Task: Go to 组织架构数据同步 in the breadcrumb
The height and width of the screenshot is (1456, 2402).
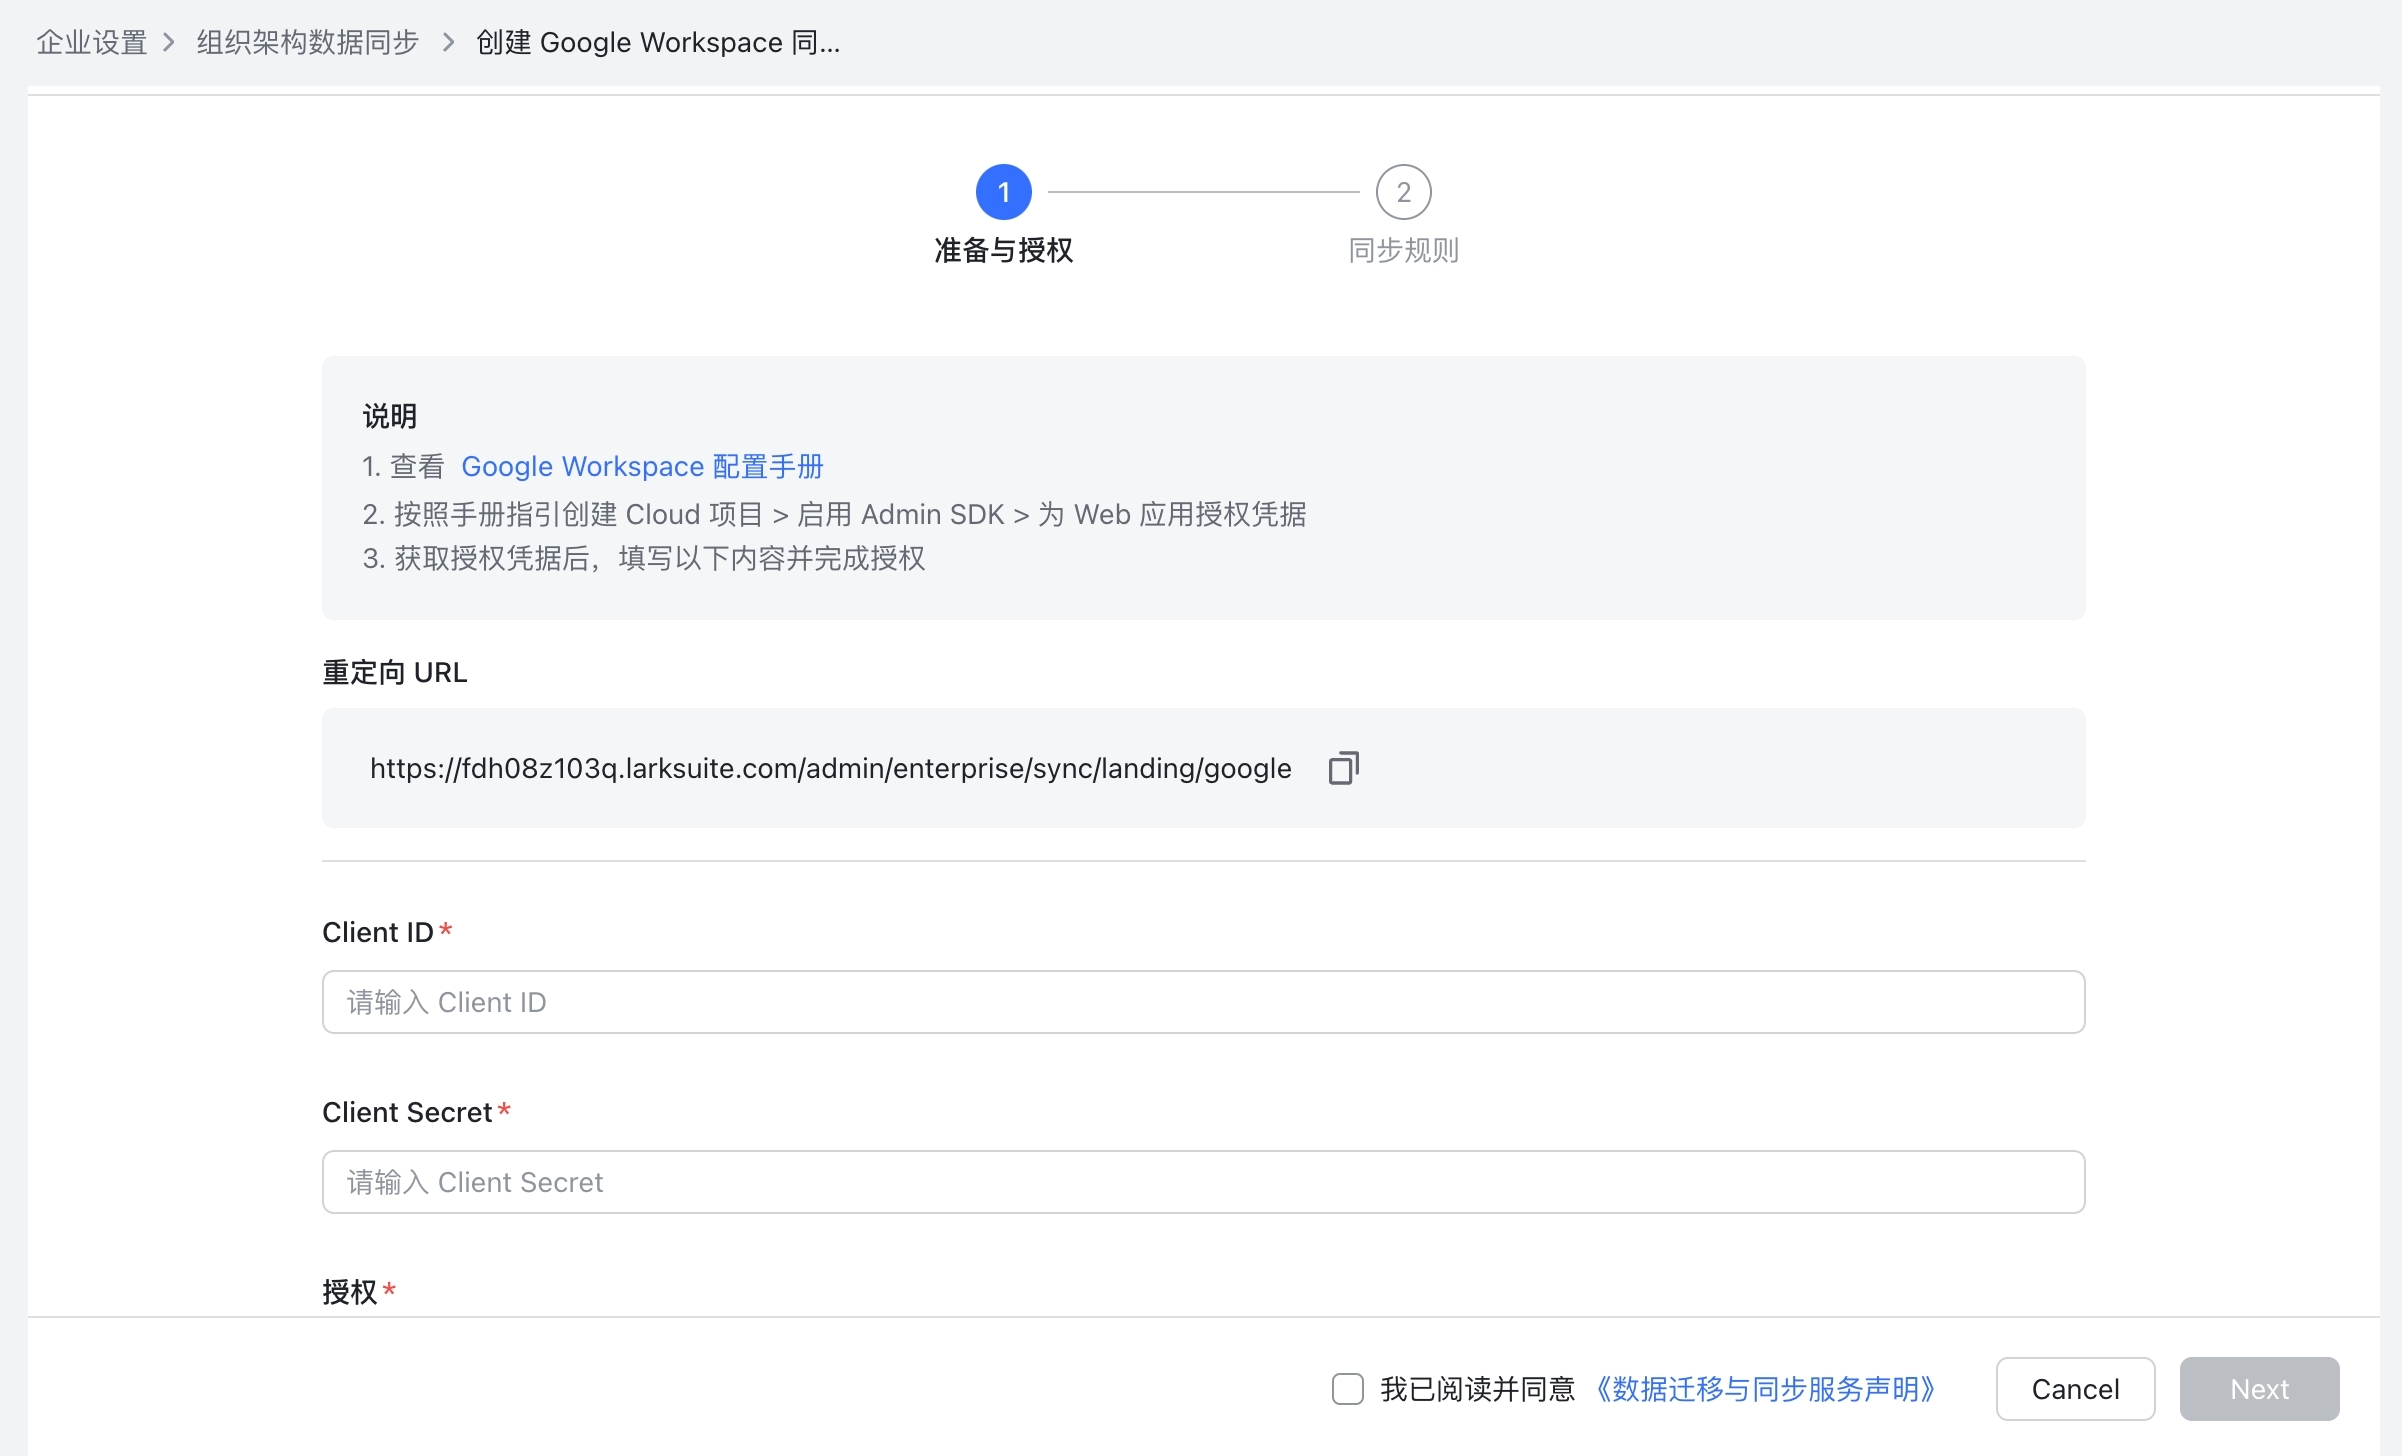Action: tap(307, 42)
